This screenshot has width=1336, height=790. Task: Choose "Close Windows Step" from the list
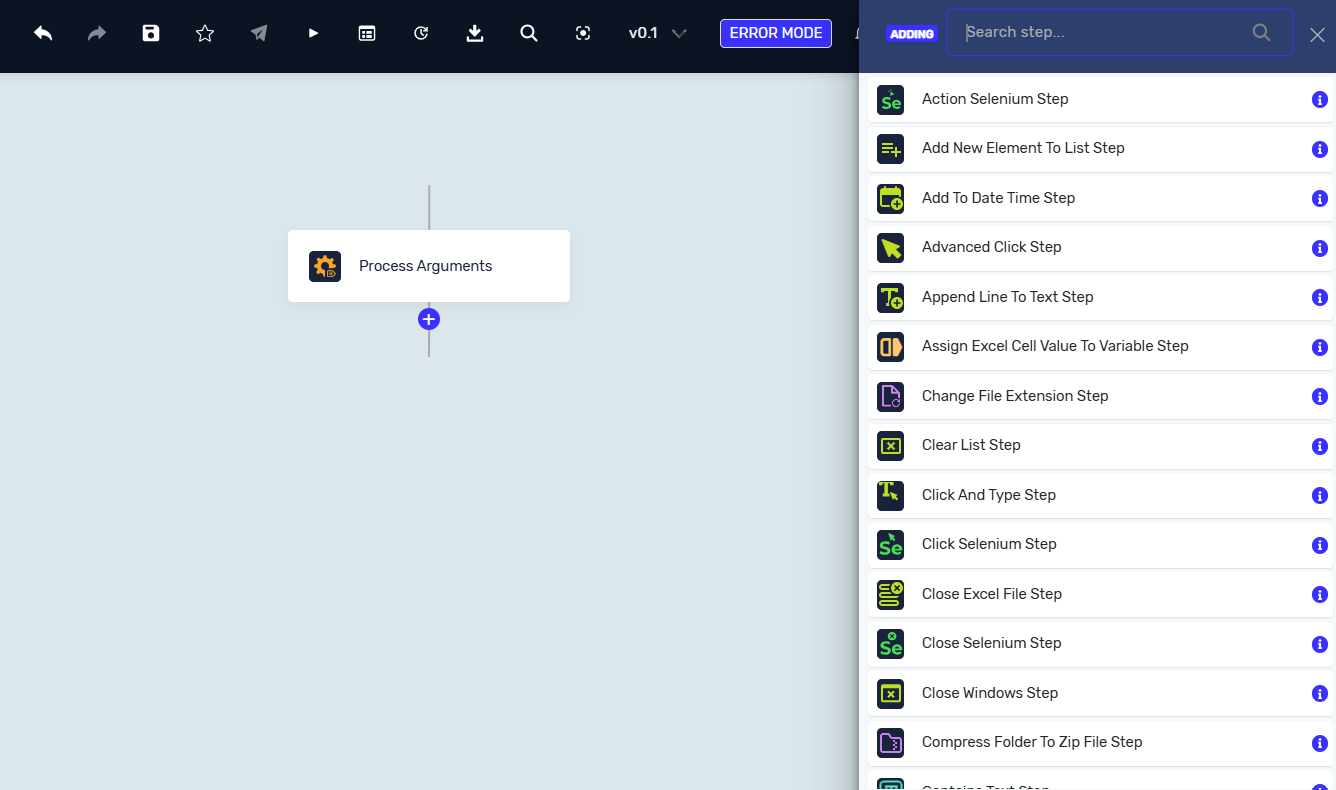click(1100, 693)
